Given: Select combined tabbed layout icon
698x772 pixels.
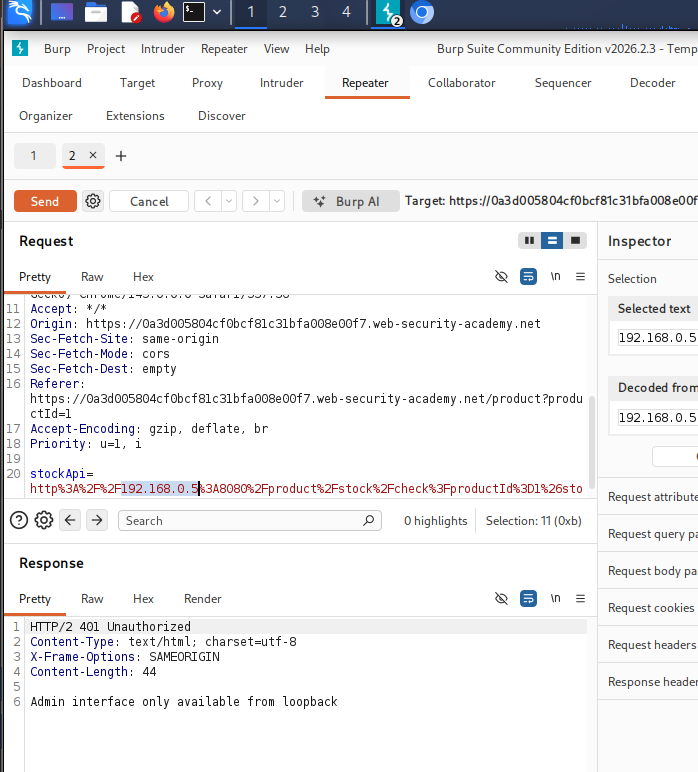Looking at the screenshot, I should point(575,240).
